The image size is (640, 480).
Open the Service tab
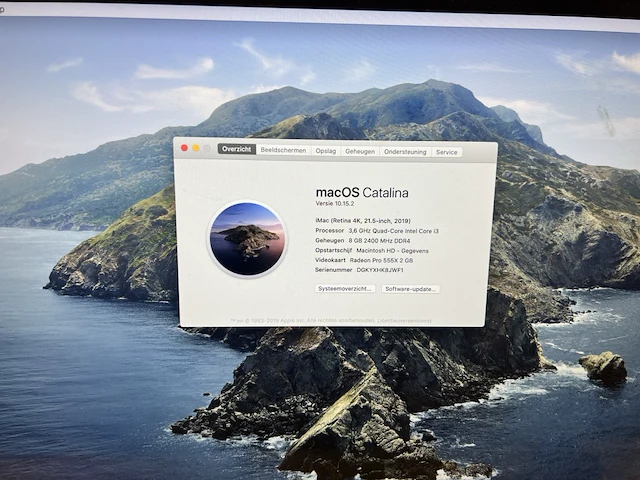447,152
